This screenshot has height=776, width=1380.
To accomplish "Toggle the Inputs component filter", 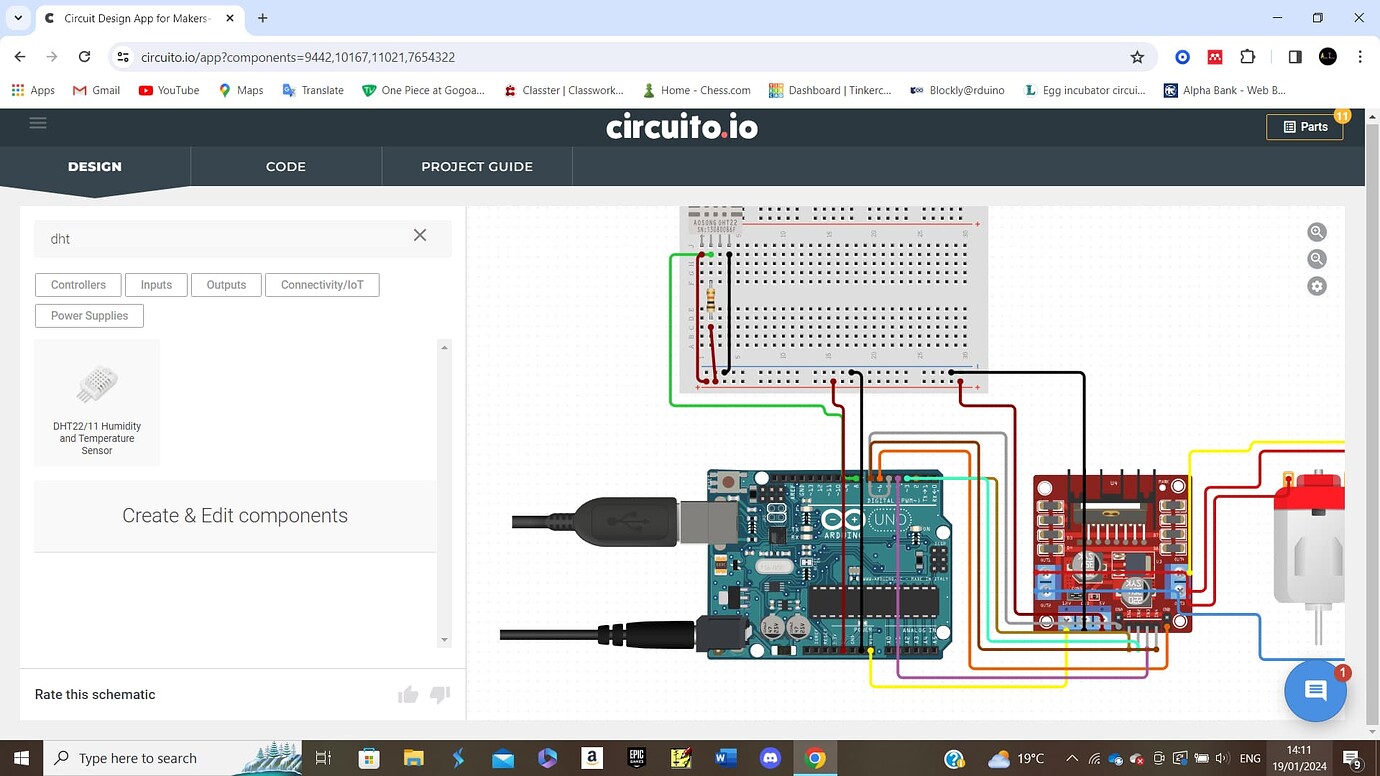I will [x=156, y=284].
